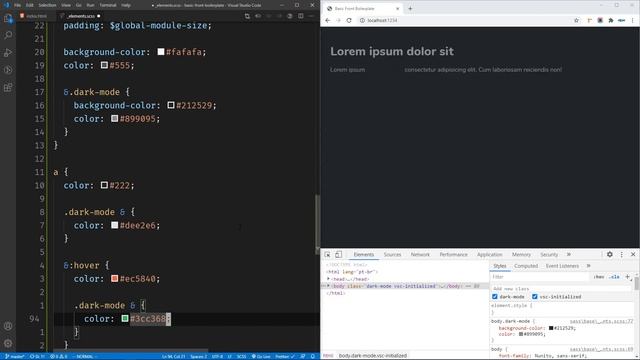The image size is (640, 360).
Task: Open DevTools Settings gear
Action: click(610, 254)
